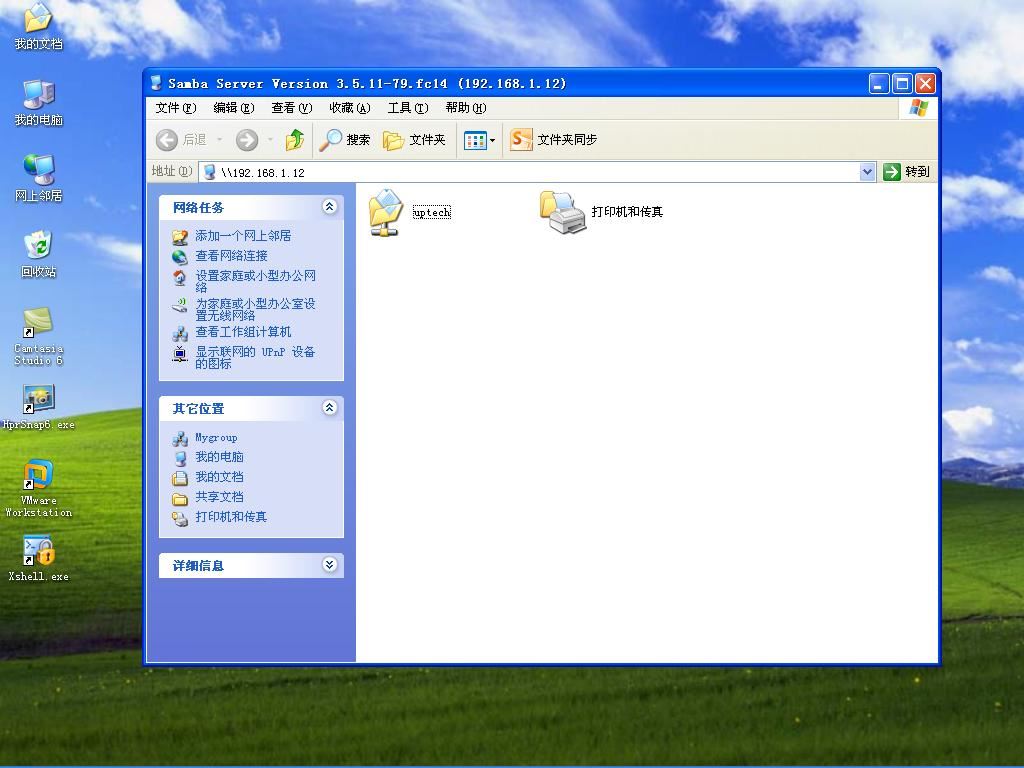Go to 我的电脑 in other places
1024x768 pixels.
tap(219, 457)
